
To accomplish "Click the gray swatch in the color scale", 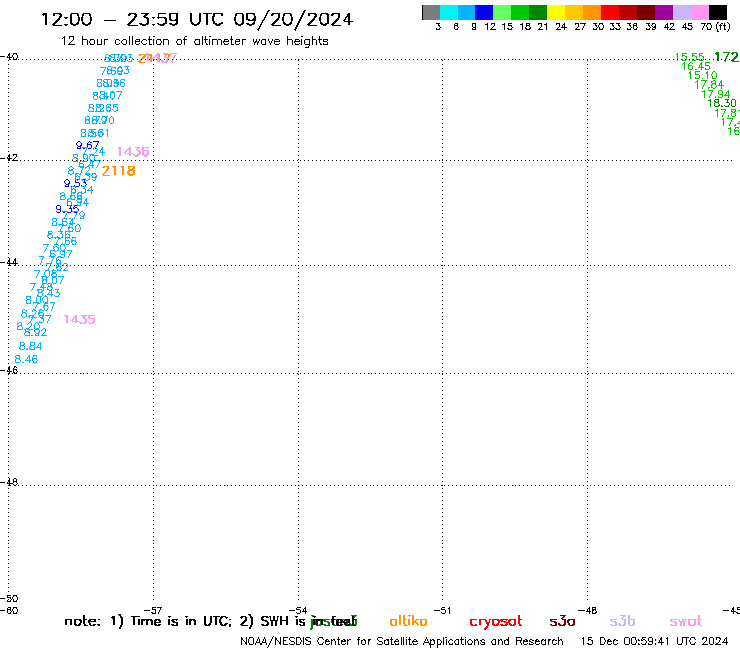I will click(x=431, y=12).
